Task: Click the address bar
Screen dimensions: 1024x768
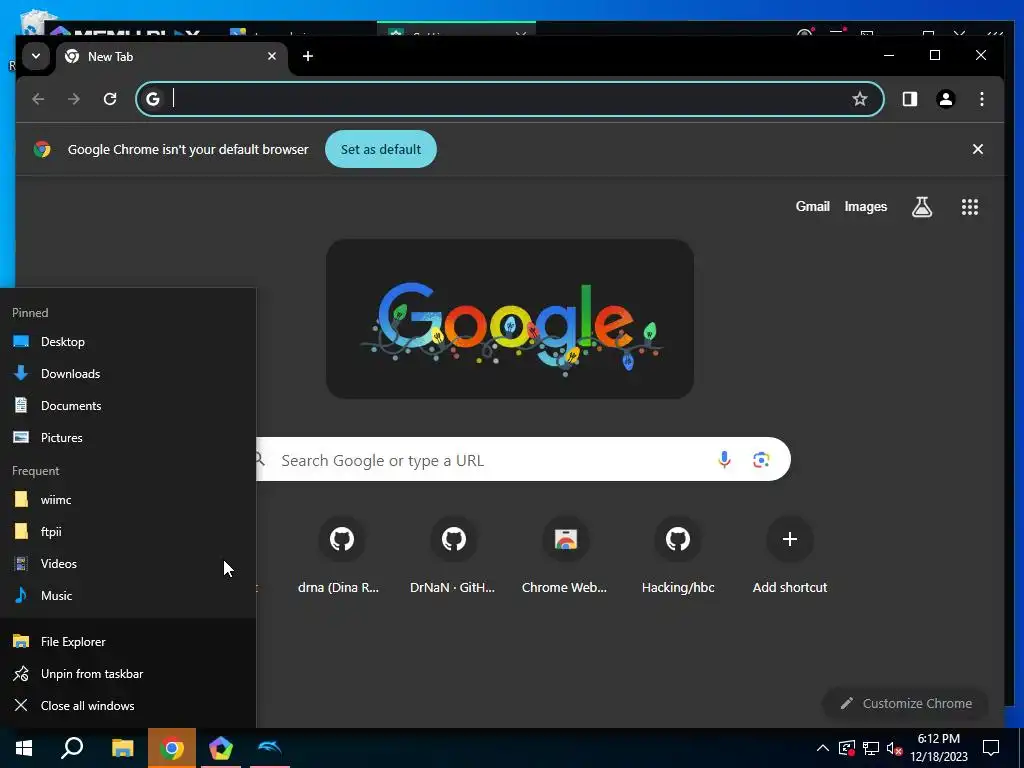Action: pyautogui.click(x=510, y=99)
